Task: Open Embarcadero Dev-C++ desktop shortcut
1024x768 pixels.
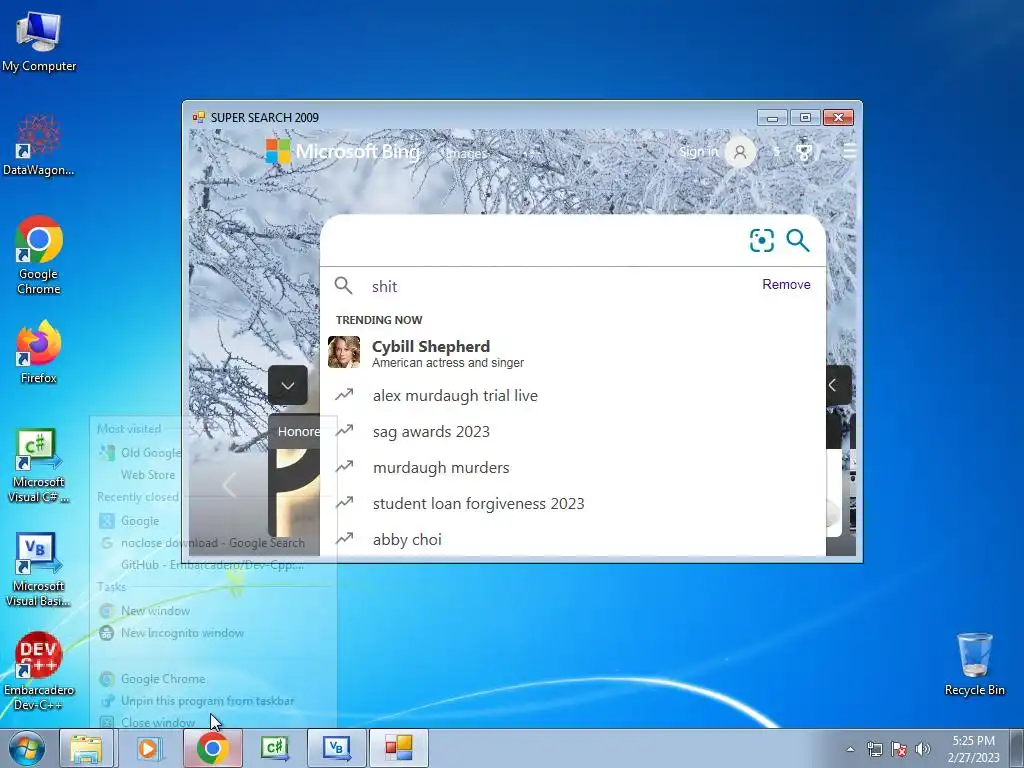Action: coord(39,671)
